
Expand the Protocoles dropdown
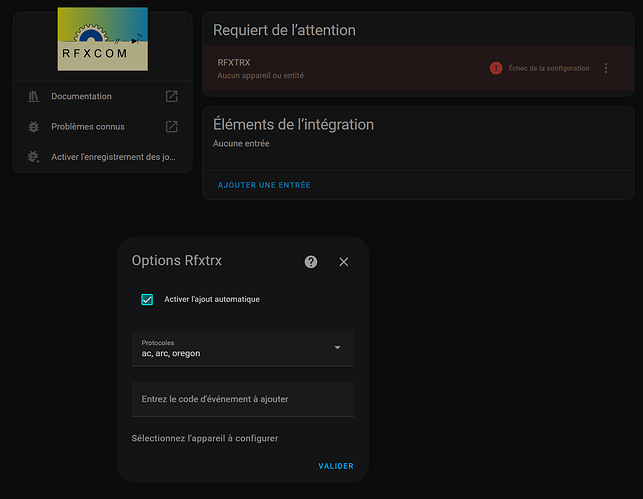[x=243, y=349]
